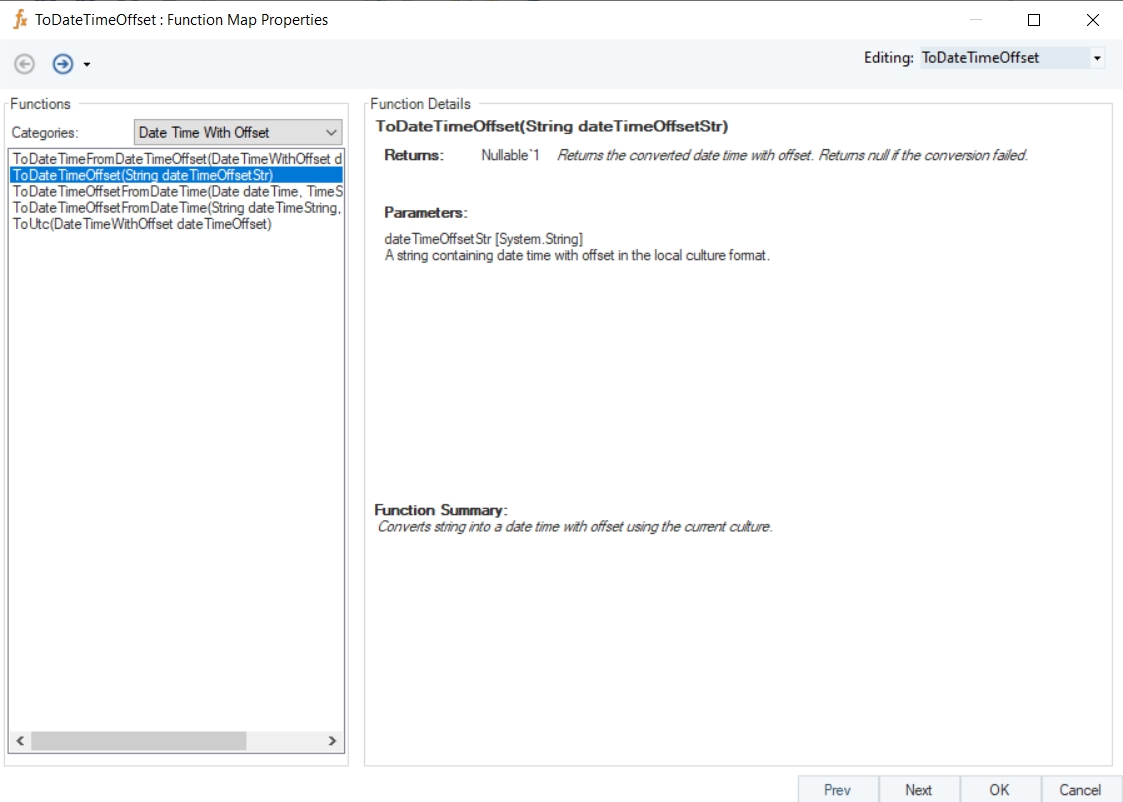Select ToDateTimeOffsetFromDateTime(Date dateTime entry
This screenshot has width=1123, height=802.
click(177, 191)
